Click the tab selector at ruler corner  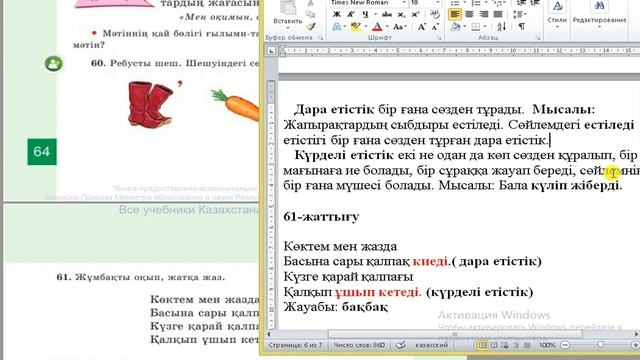[x=271, y=51]
